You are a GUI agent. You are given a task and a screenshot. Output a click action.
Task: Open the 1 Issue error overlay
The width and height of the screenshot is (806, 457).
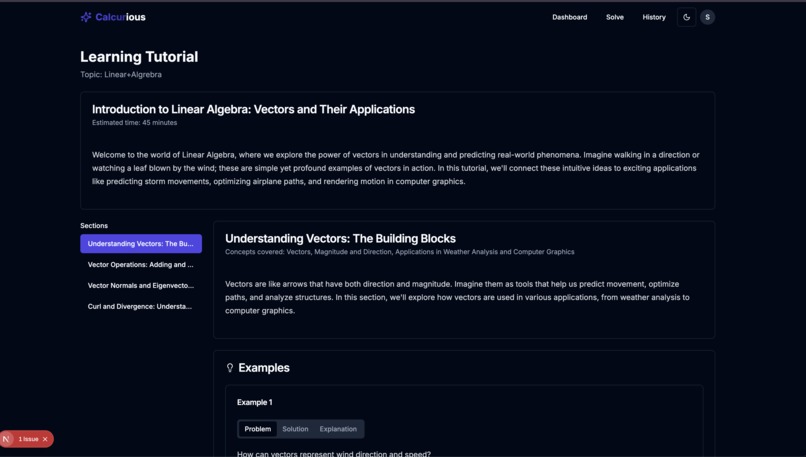pyautogui.click(x=28, y=439)
